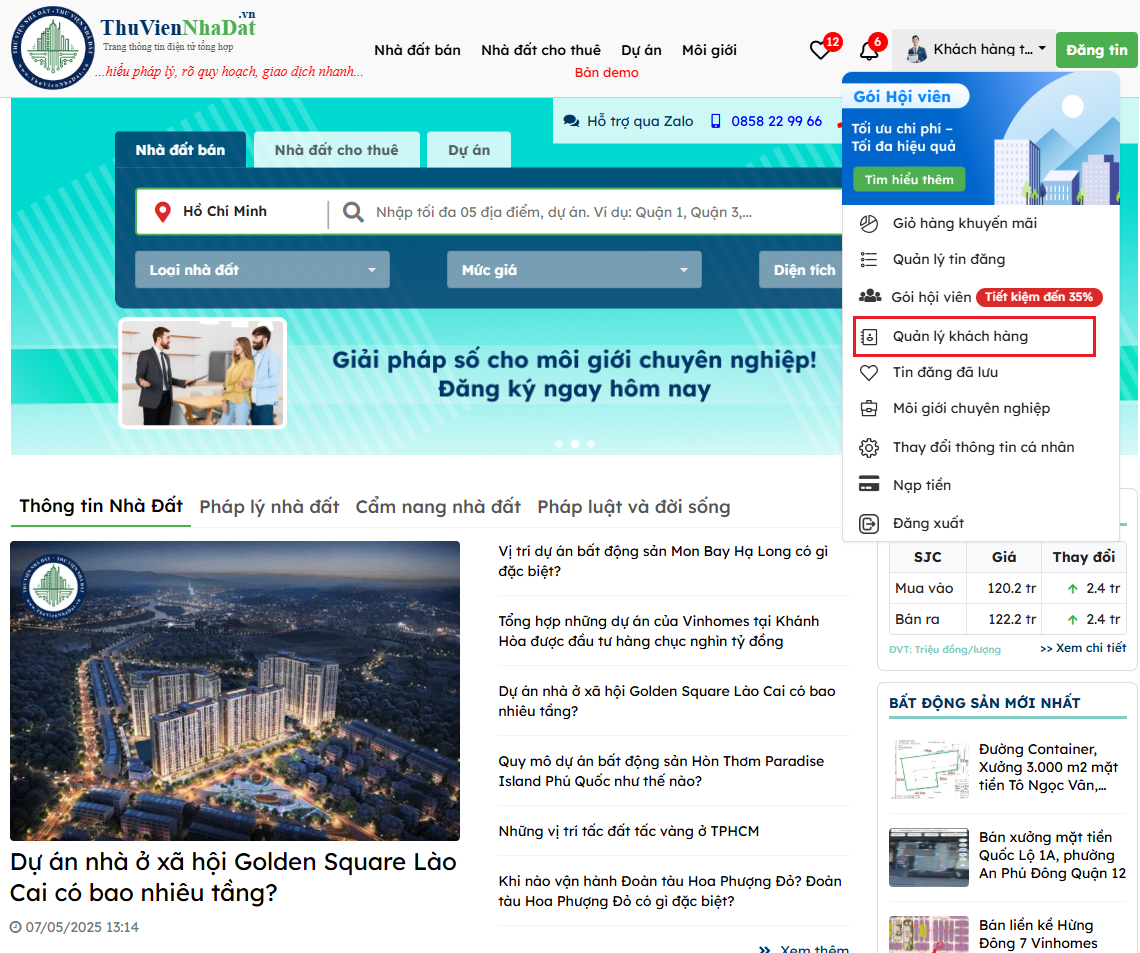The height and width of the screenshot is (953, 1140).
Task: Click the card icon next to Nạp tiền
Action: [869, 484]
